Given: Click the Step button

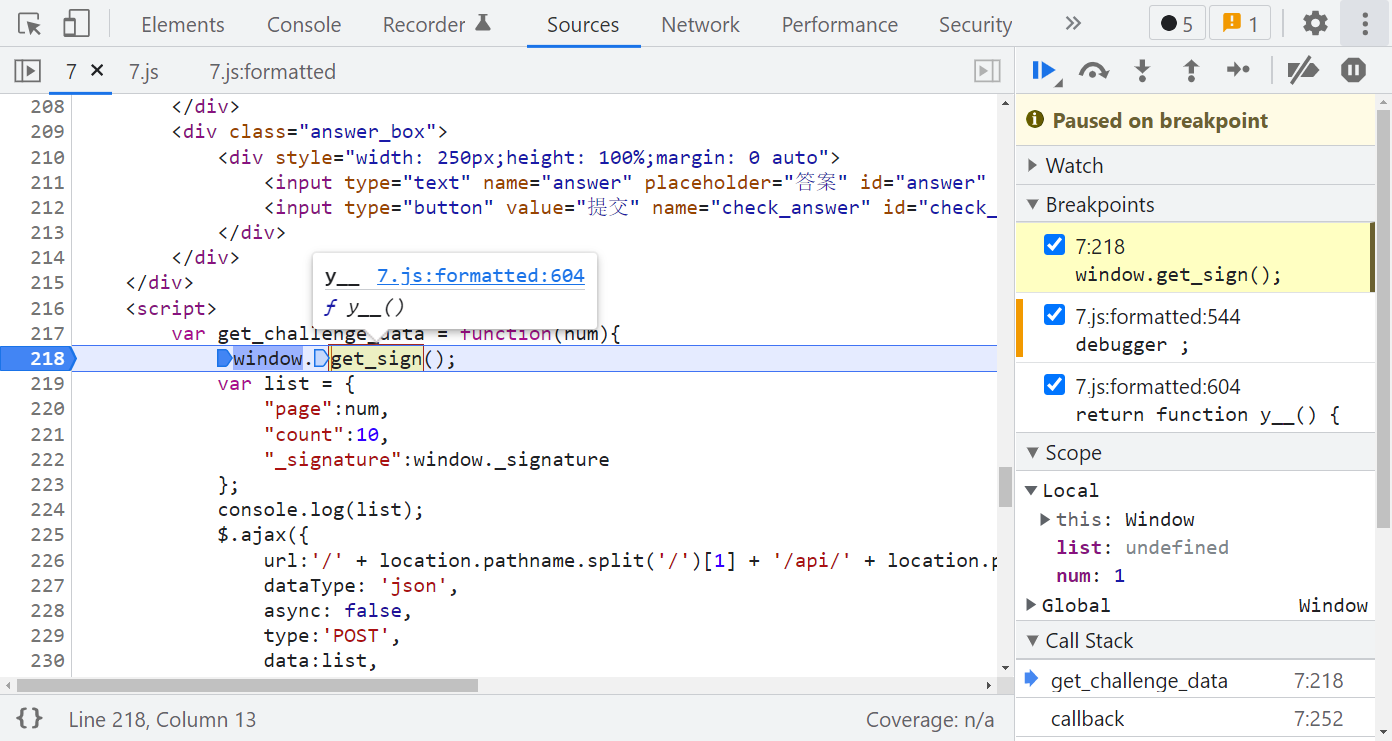Looking at the screenshot, I should [1238, 70].
